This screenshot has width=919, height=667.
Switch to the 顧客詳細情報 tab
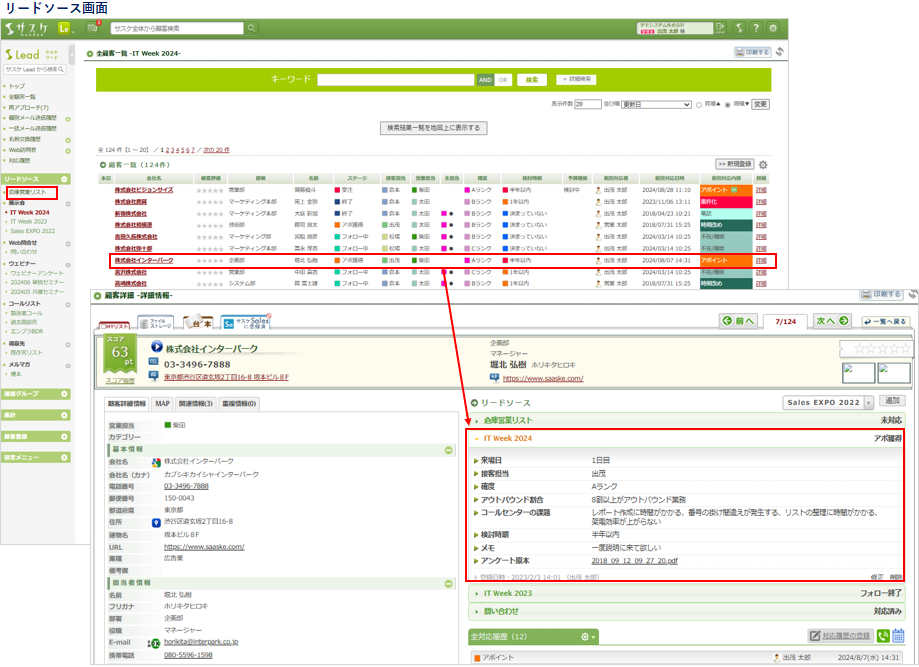[127, 404]
